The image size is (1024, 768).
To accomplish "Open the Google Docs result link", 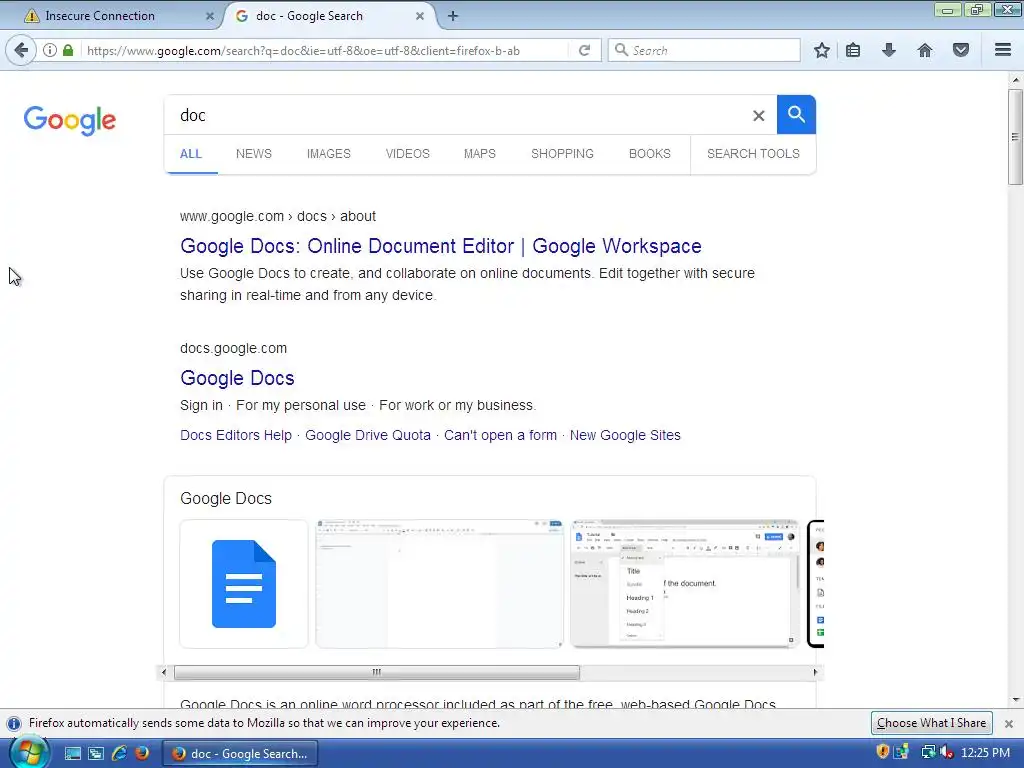I will point(237,378).
